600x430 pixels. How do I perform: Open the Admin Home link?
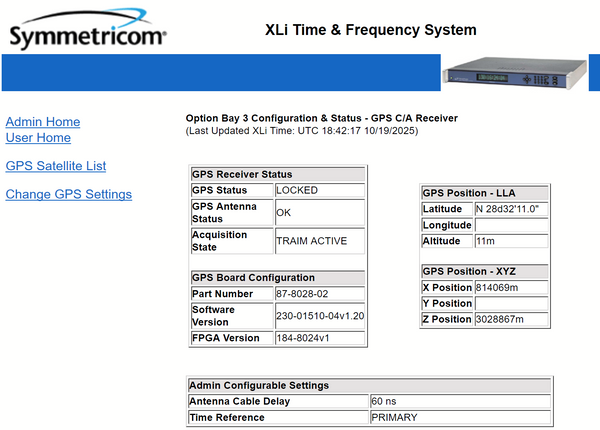coord(43,122)
